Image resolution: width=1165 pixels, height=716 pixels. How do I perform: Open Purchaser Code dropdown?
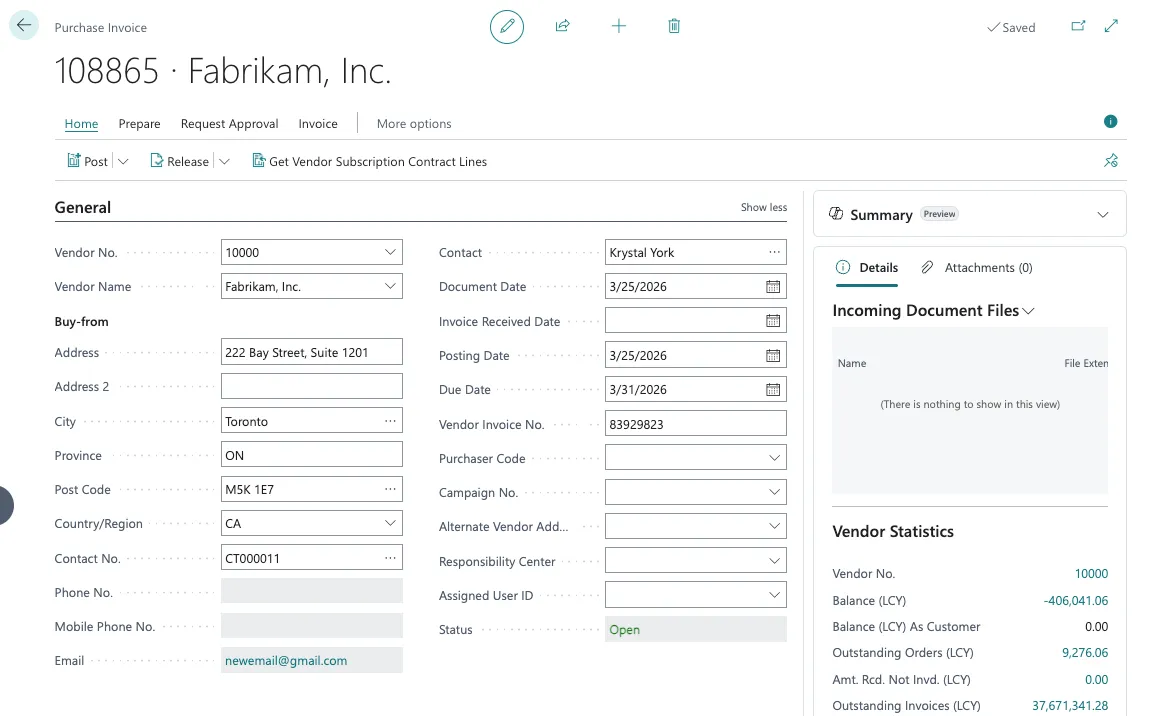click(x=774, y=458)
